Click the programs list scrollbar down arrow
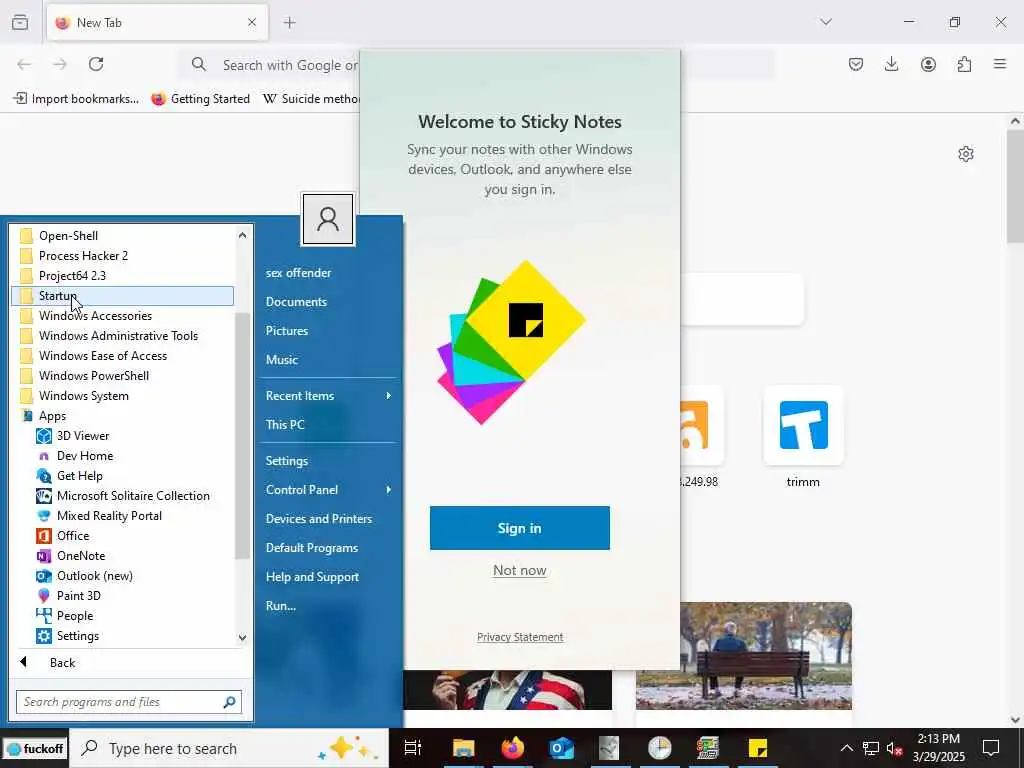This screenshot has height=768, width=1024. click(242, 637)
